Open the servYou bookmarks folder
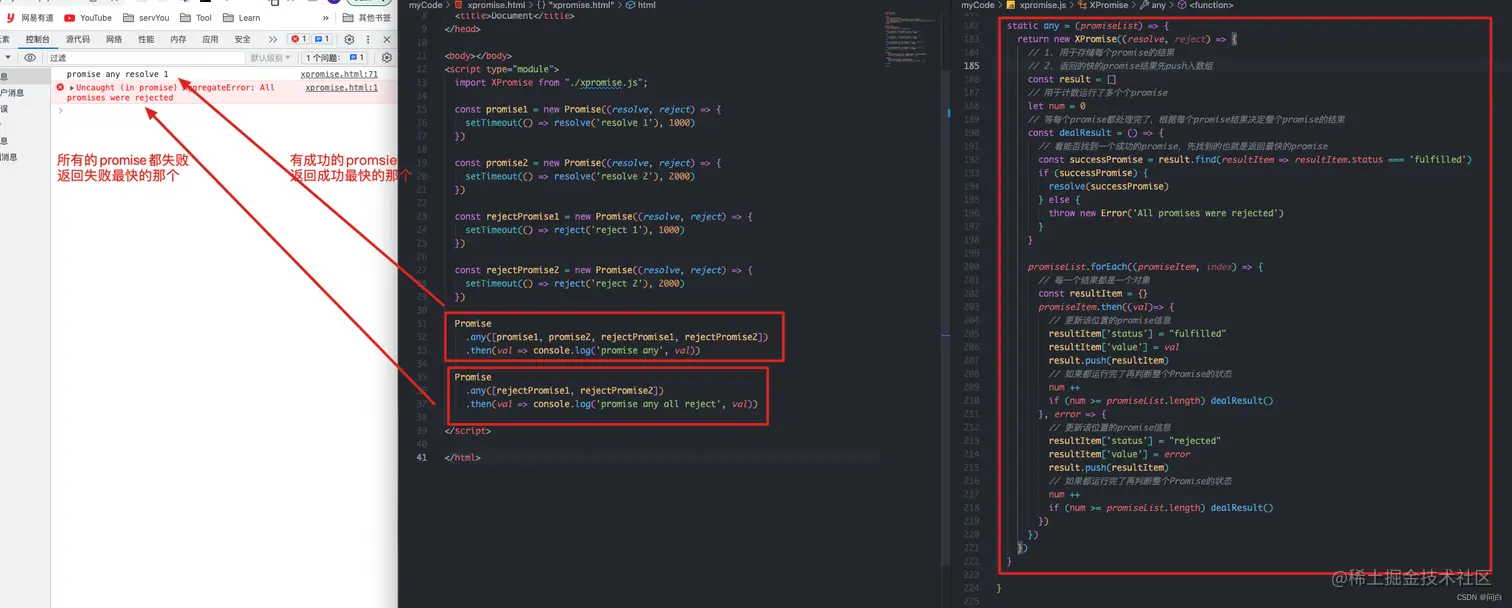The width and height of the screenshot is (1512, 608). click(x=146, y=18)
